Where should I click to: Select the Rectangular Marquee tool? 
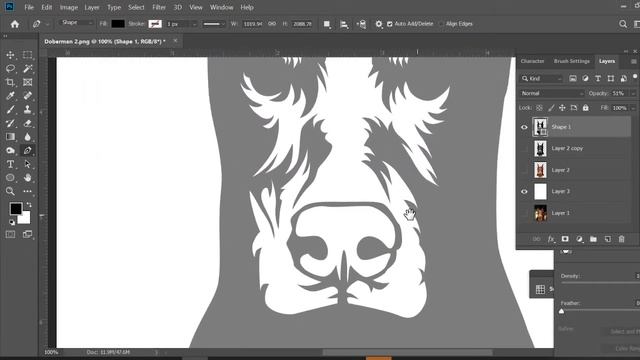27,55
